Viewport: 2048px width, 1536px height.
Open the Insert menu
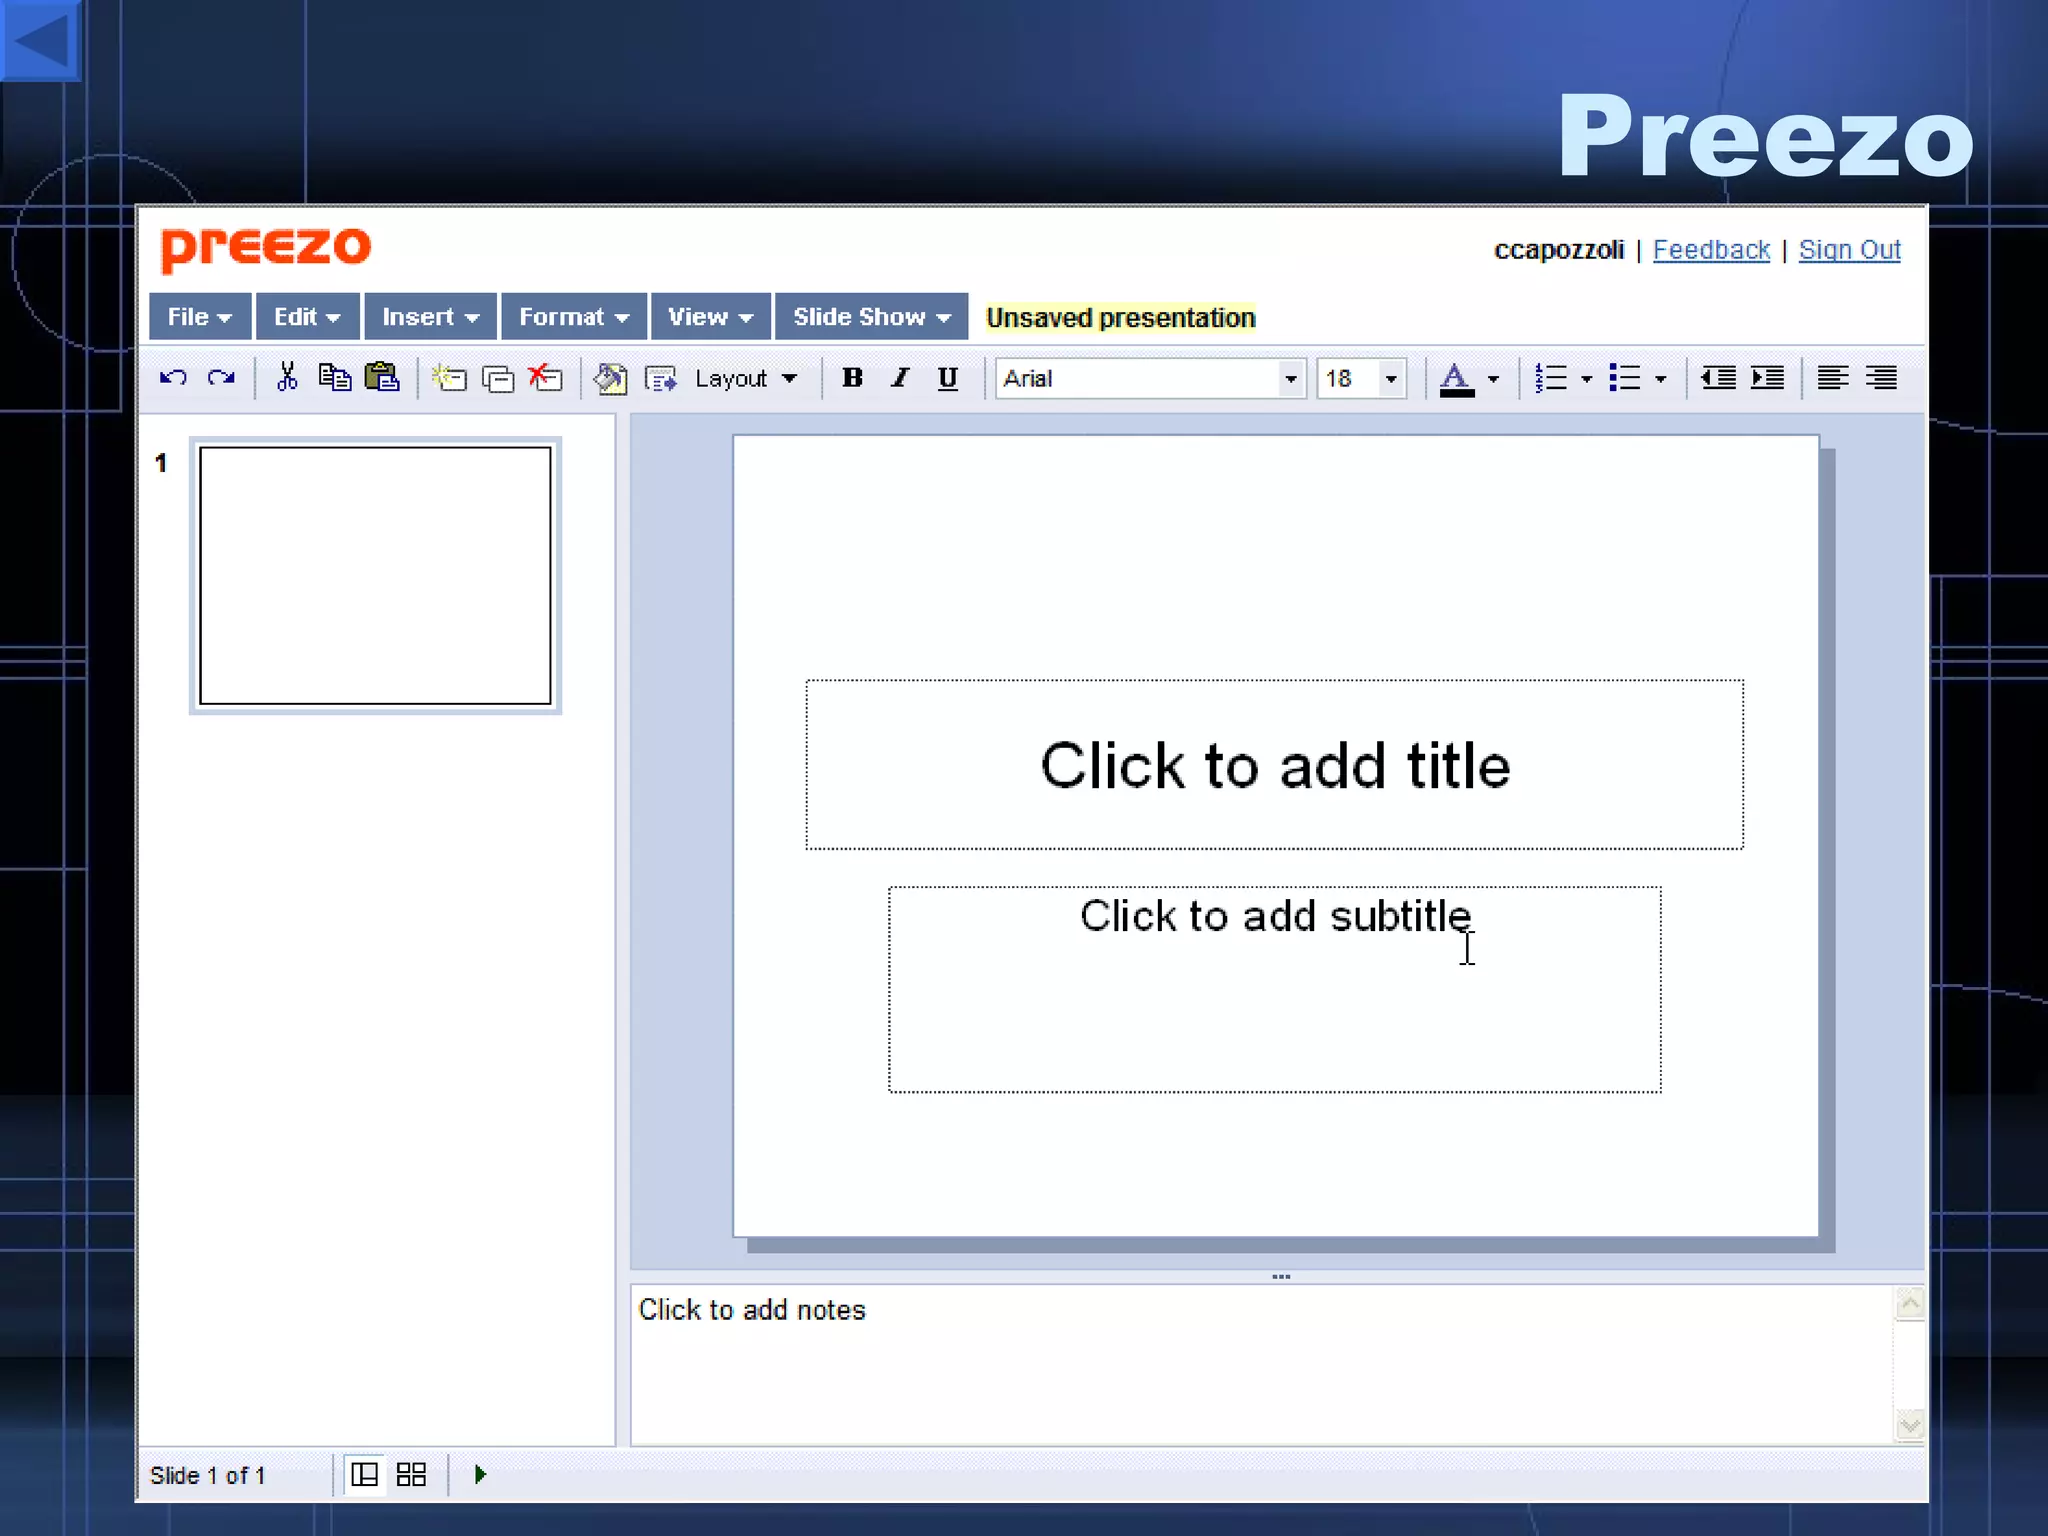pyautogui.click(x=430, y=317)
